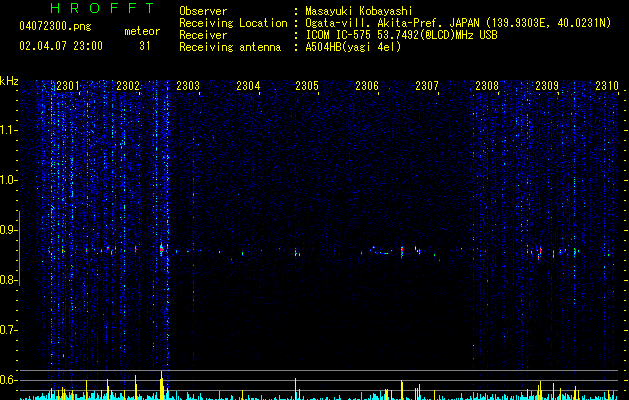This screenshot has height=400, width=629.
Task: Click the Ogata-vill. Akita-Pref. JAPAN location text
Action: pos(392,23)
